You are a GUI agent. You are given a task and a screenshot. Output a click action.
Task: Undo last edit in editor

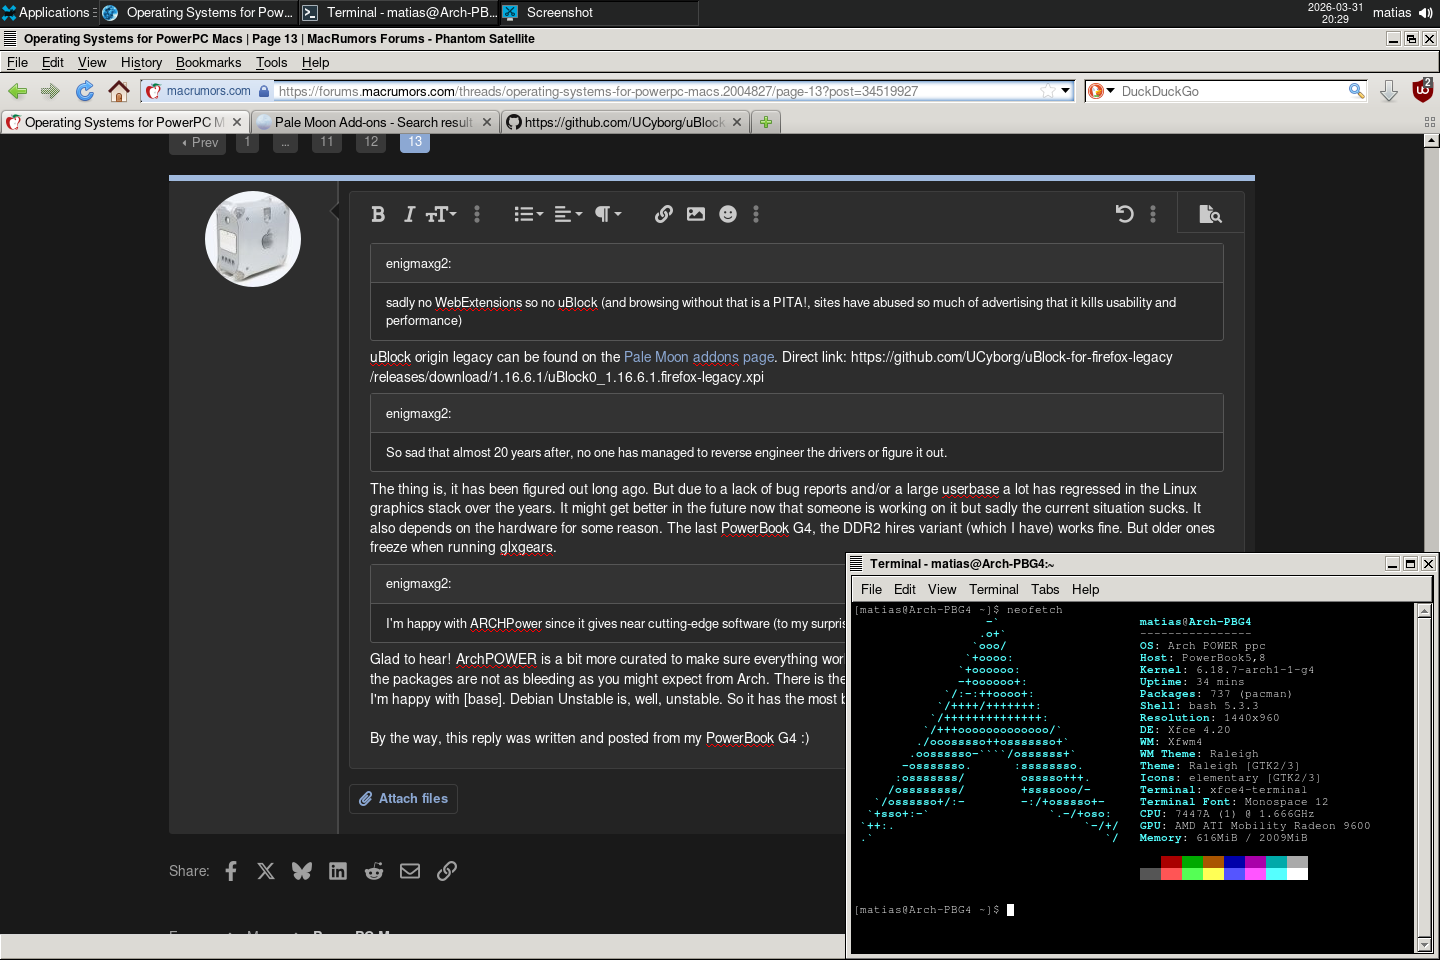(1124, 214)
